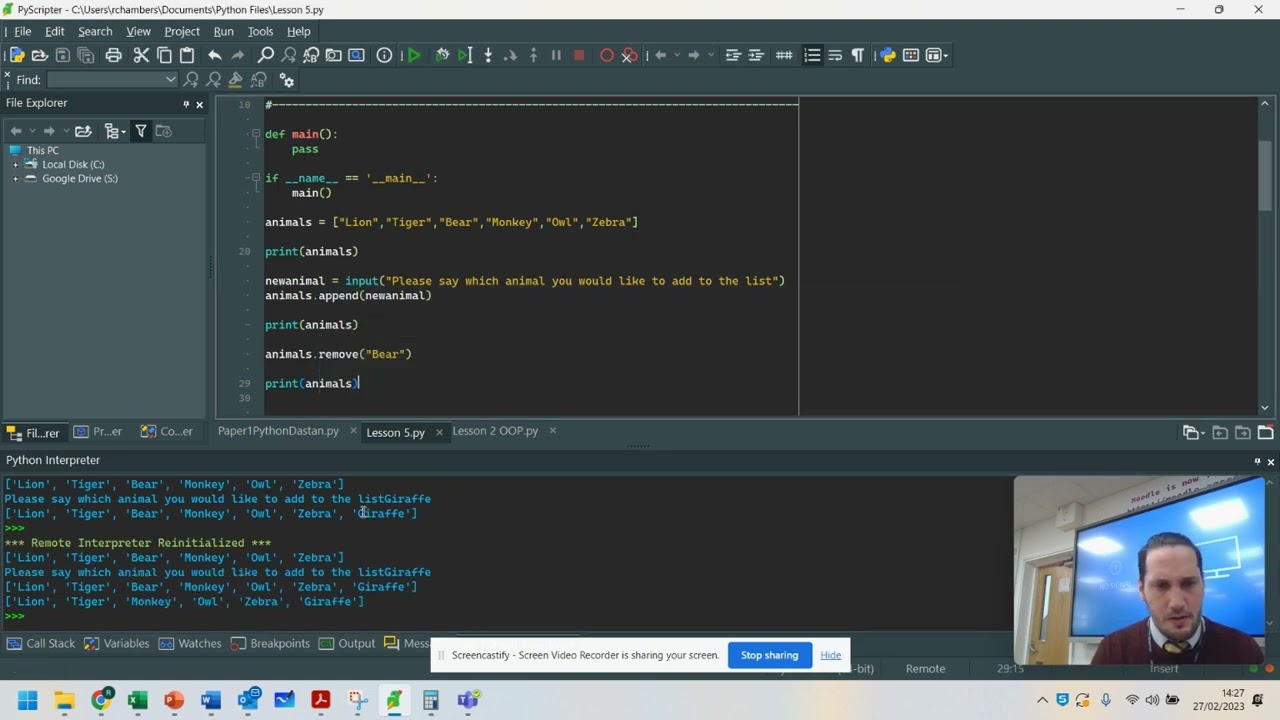Print the current file
Viewport: 1280px width, 720px height.
[x=113, y=55]
